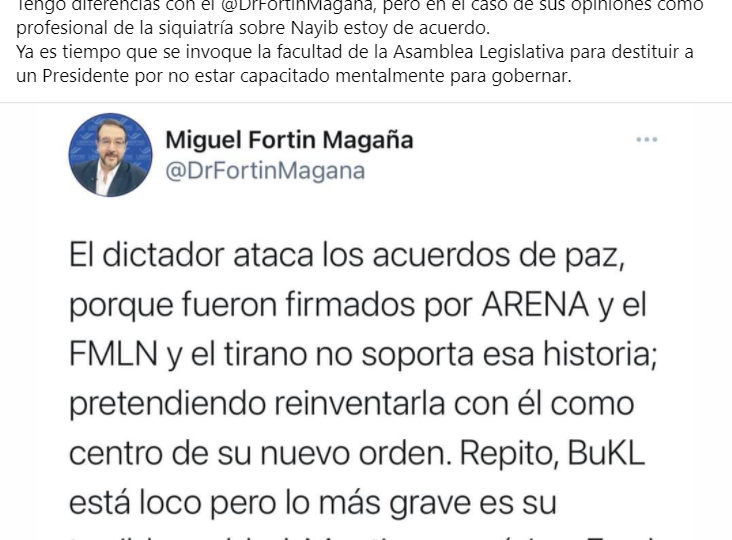The image size is (732, 540).
Task: Click the line 'porque fueron firmados por ARENA'
Action: 358,306
